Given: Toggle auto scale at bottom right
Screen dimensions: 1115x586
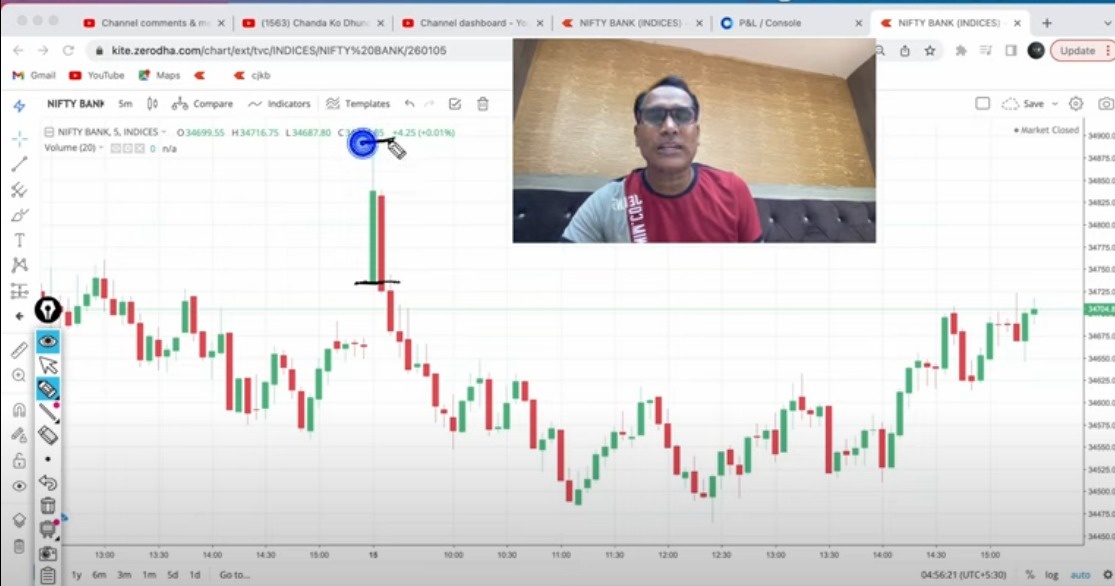Looking at the screenshot, I should click(1080, 575).
